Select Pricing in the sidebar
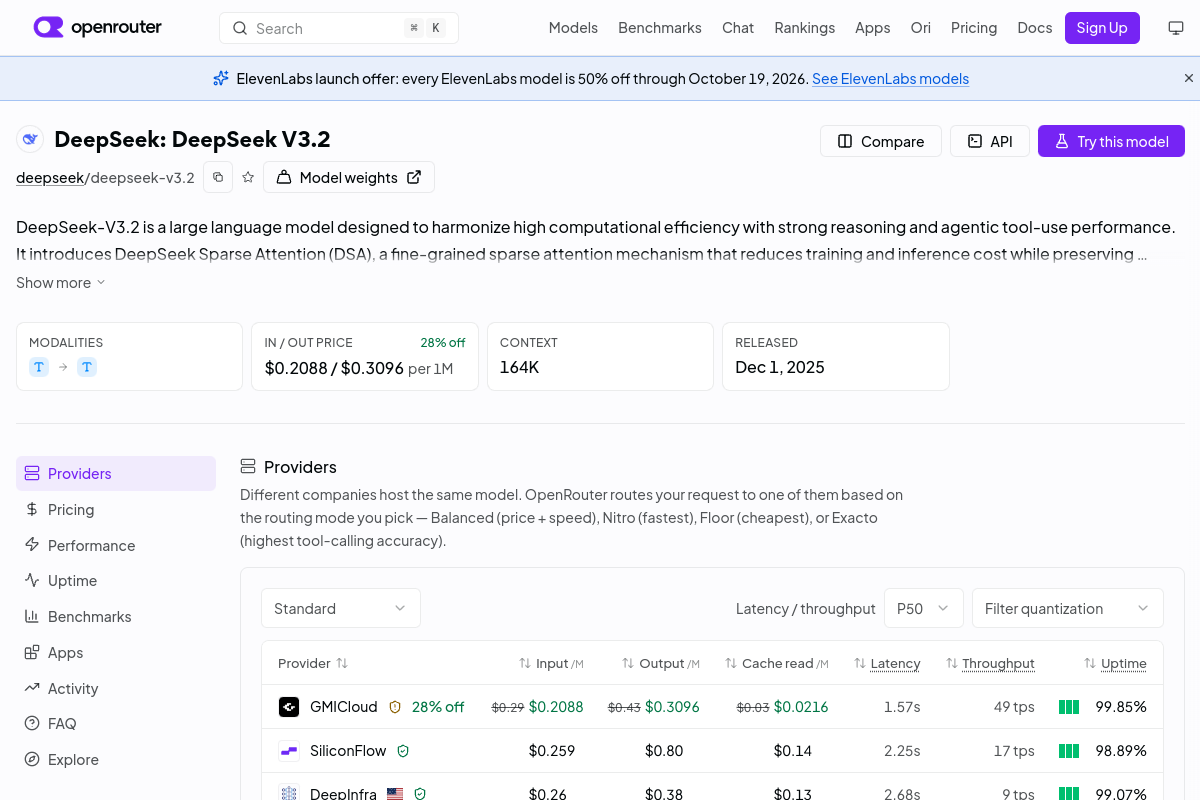 (116, 510)
